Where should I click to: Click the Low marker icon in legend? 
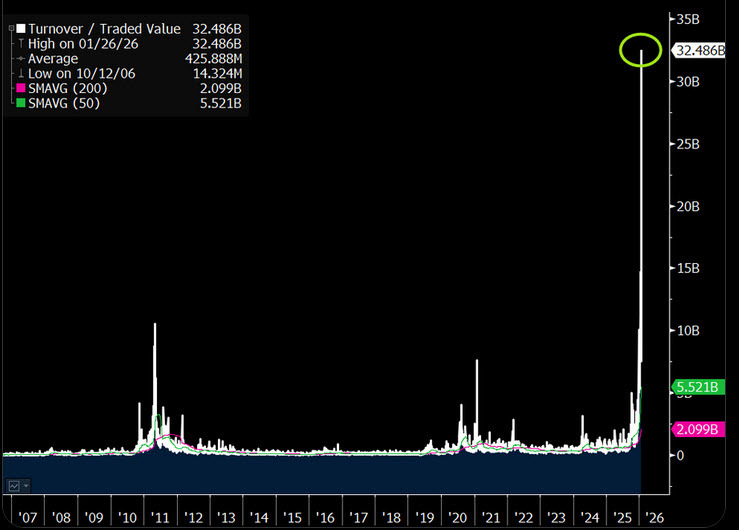click(20, 75)
